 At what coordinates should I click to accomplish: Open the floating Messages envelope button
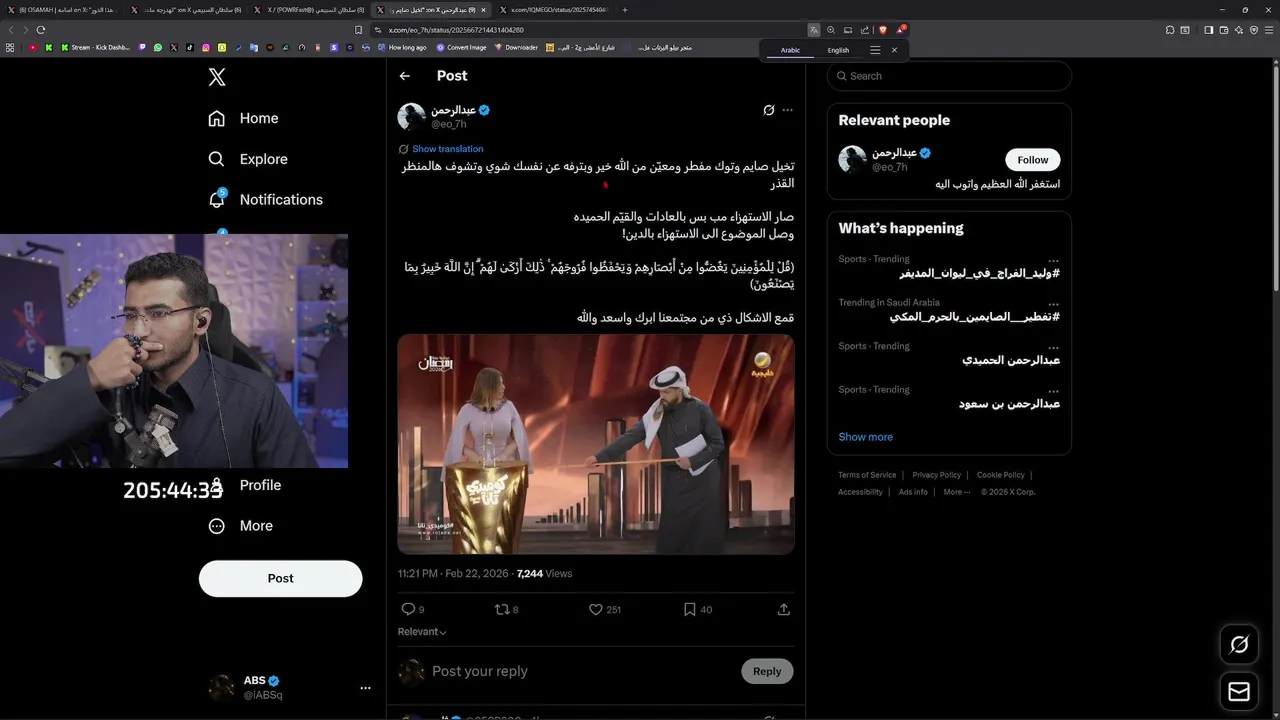[x=1239, y=692]
